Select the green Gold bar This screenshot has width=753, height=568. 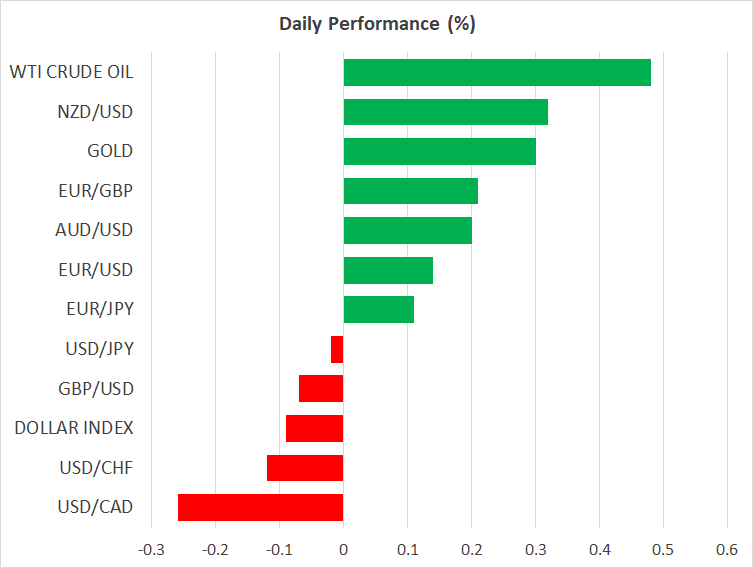tap(439, 151)
